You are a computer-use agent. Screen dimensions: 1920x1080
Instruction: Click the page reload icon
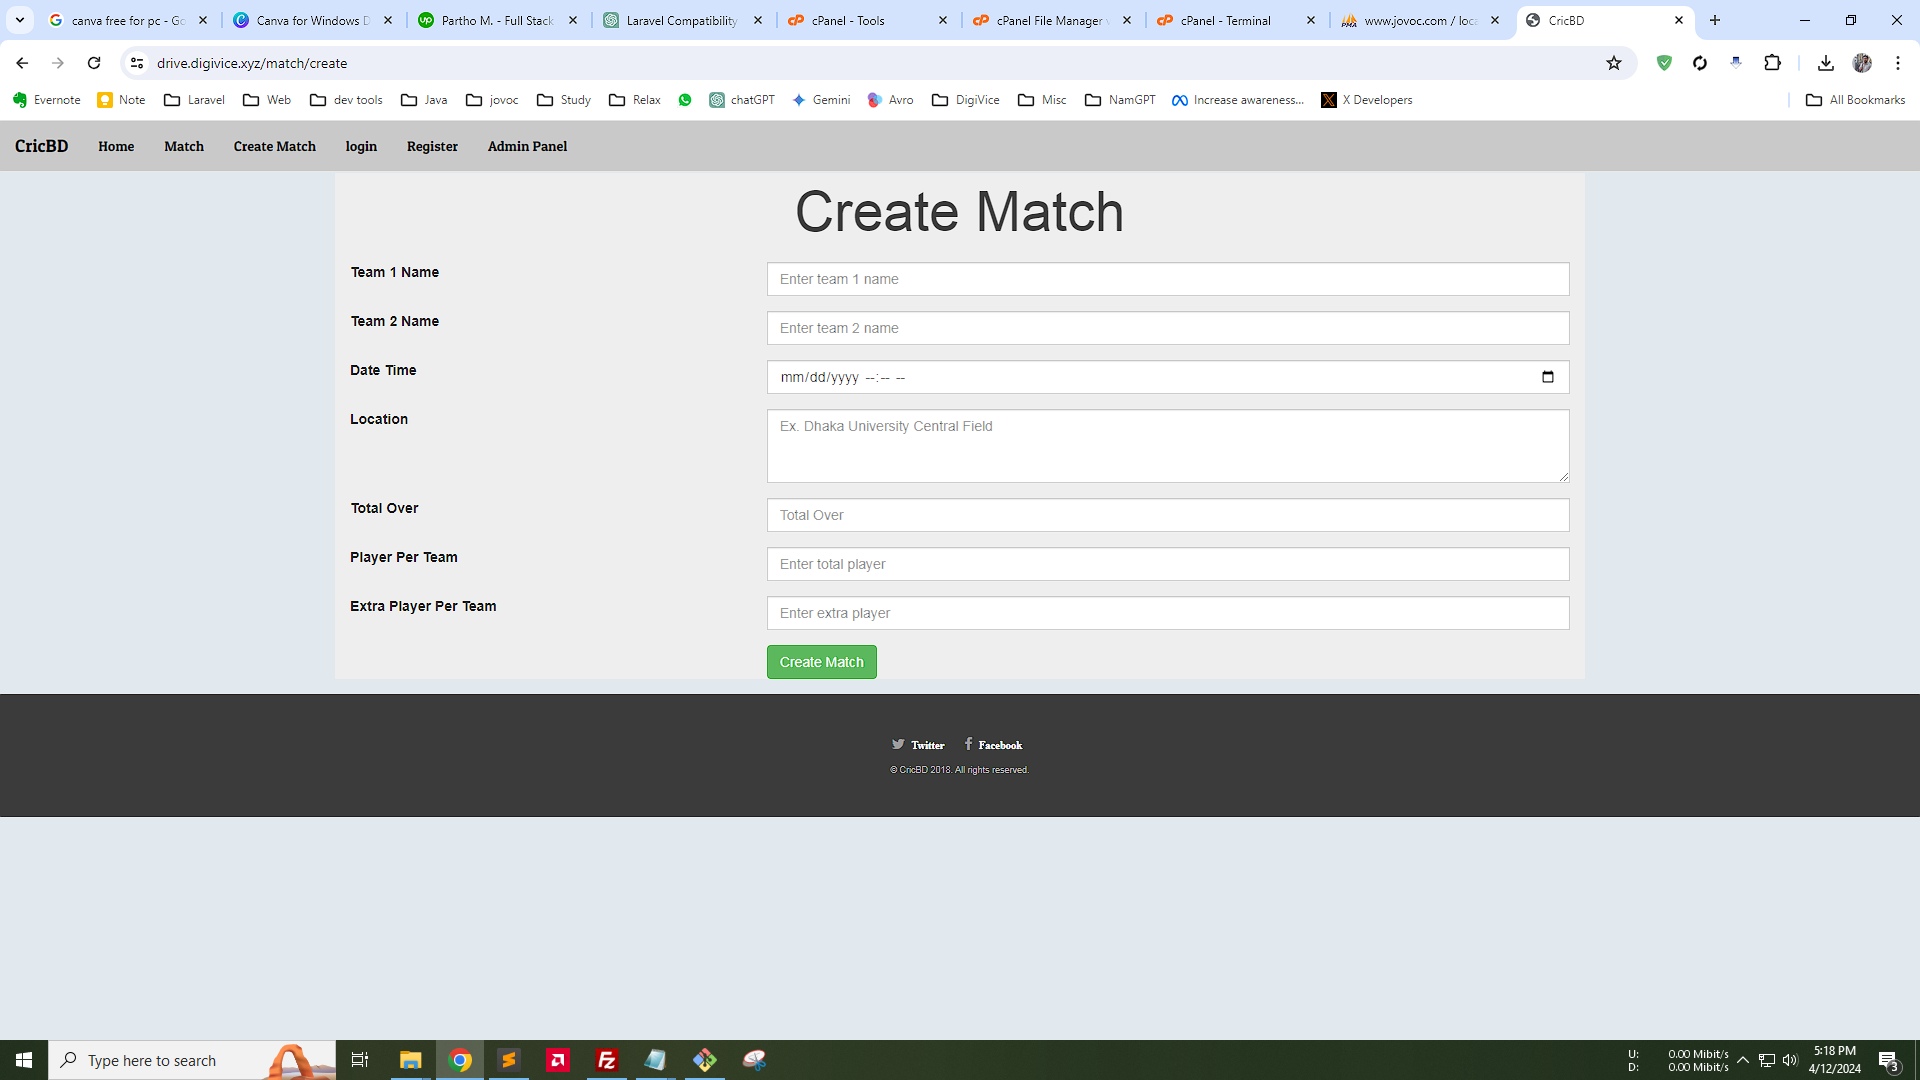click(94, 63)
